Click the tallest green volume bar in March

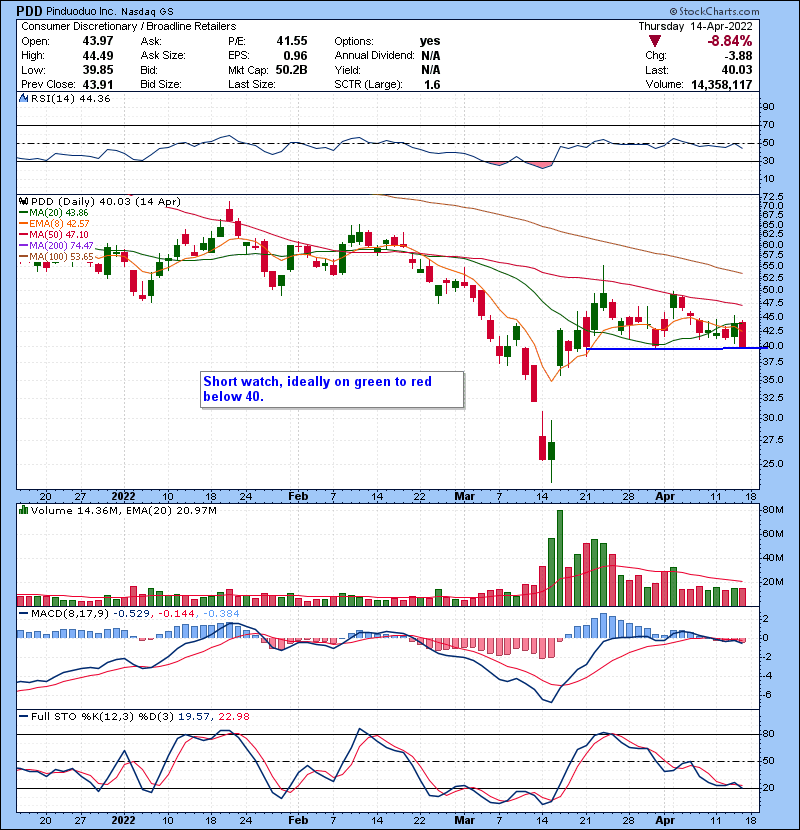560,558
